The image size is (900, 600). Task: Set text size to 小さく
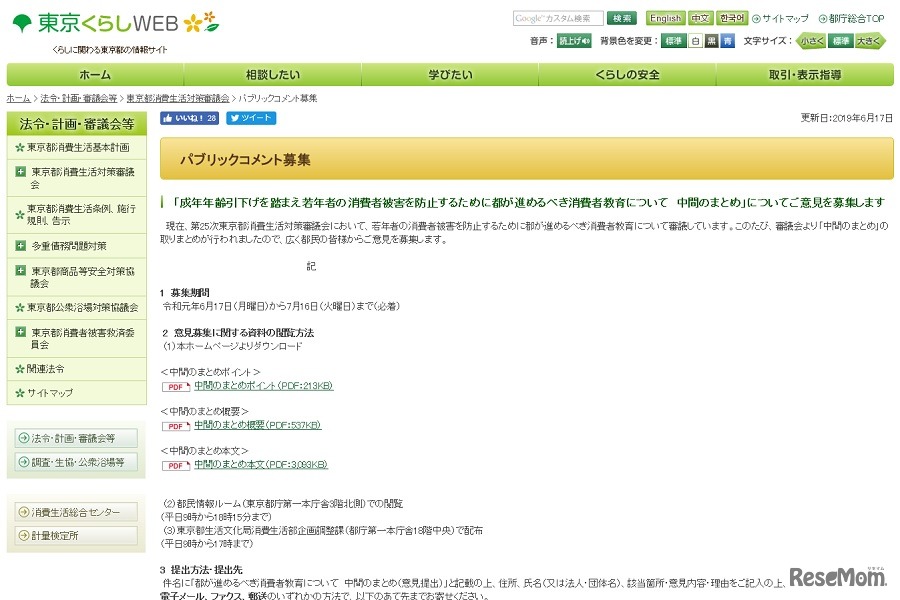811,41
